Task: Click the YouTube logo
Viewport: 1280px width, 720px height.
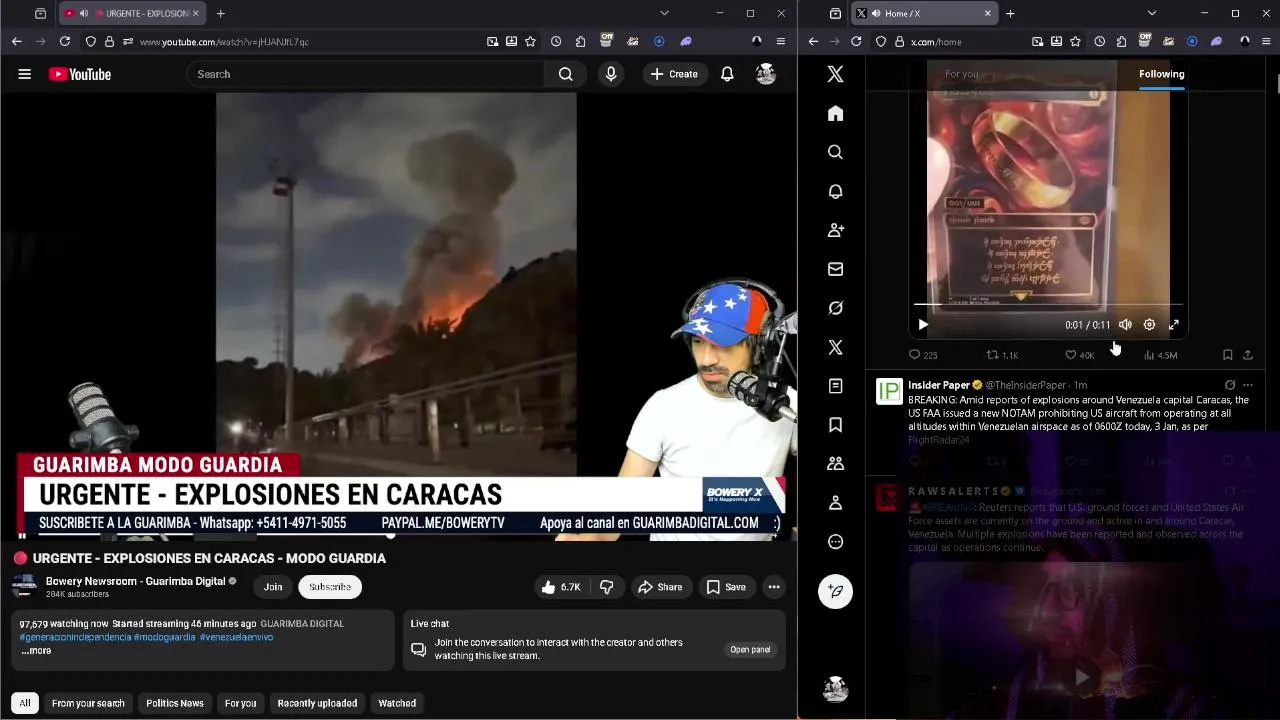Action: tap(80, 74)
